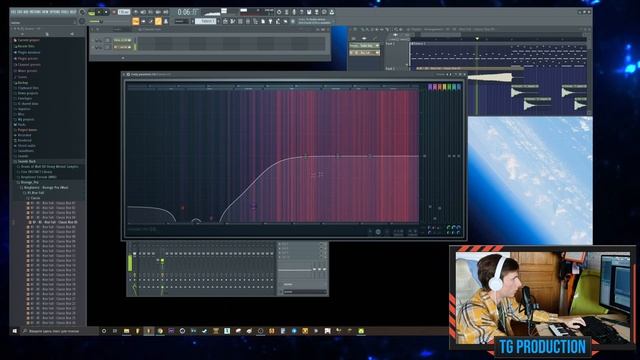Click the Play button in the transport
640x360 pixels.
[x=99, y=12]
